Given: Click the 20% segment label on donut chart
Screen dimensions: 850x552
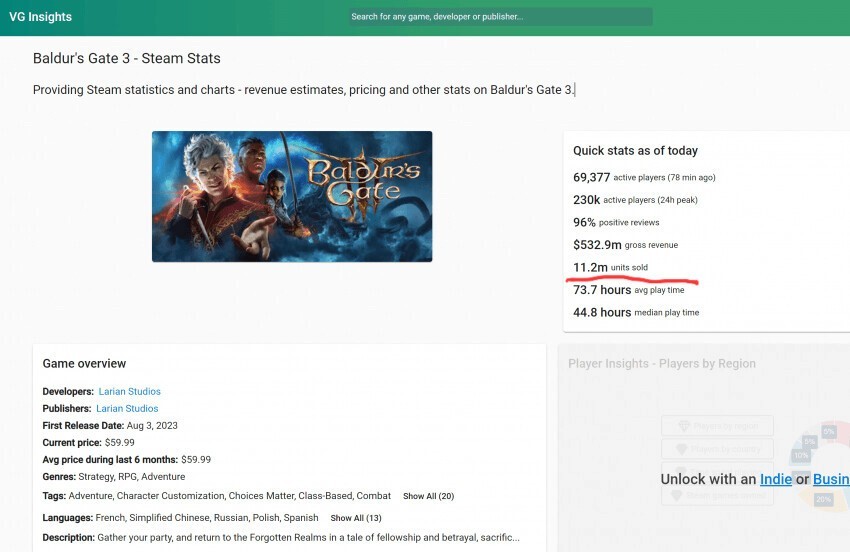Looking at the screenshot, I should pyautogui.click(x=823, y=499).
